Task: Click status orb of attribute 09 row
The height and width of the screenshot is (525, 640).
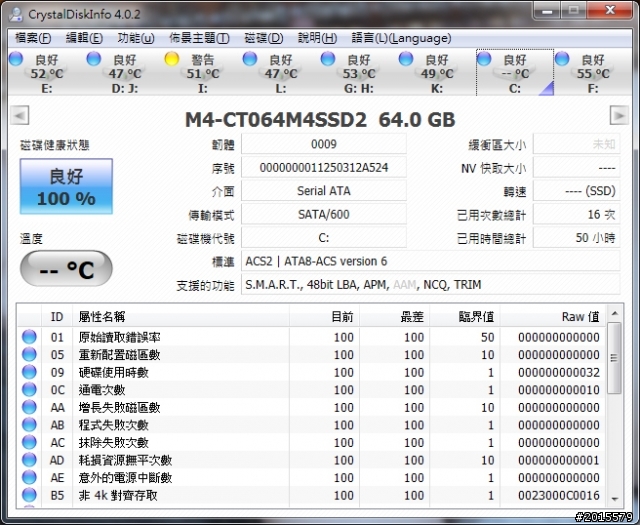Action: pos(29,372)
